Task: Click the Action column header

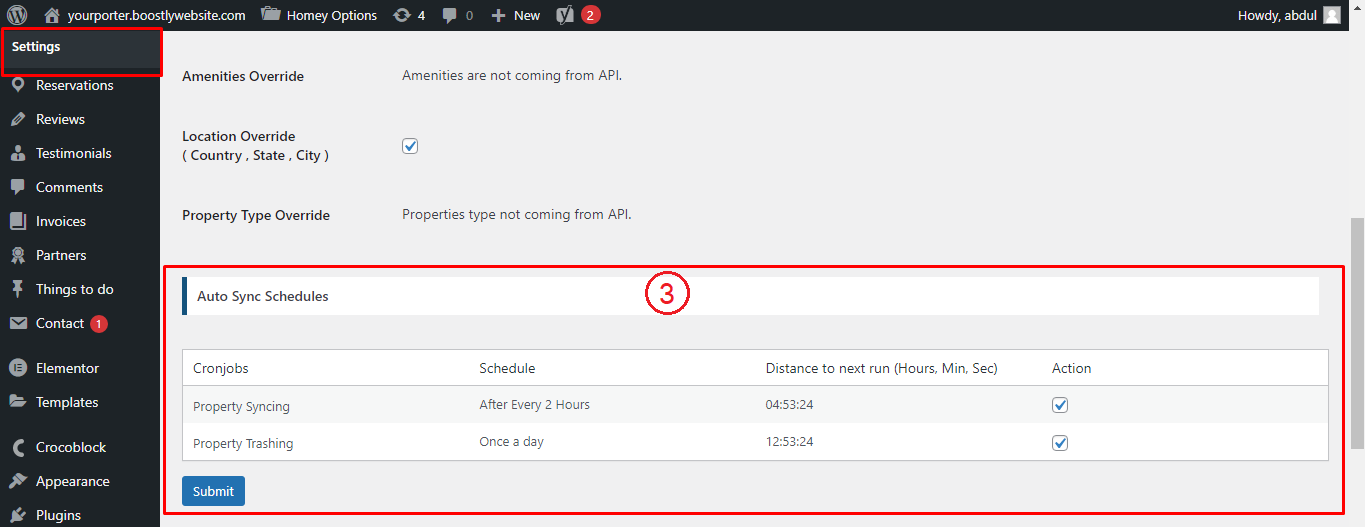Action: [1071, 368]
